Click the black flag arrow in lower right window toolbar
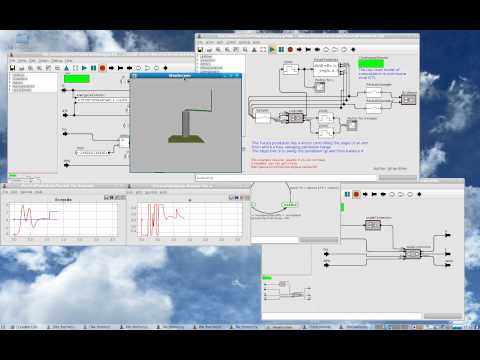This screenshot has width=480, height=360. click(x=374, y=194)
